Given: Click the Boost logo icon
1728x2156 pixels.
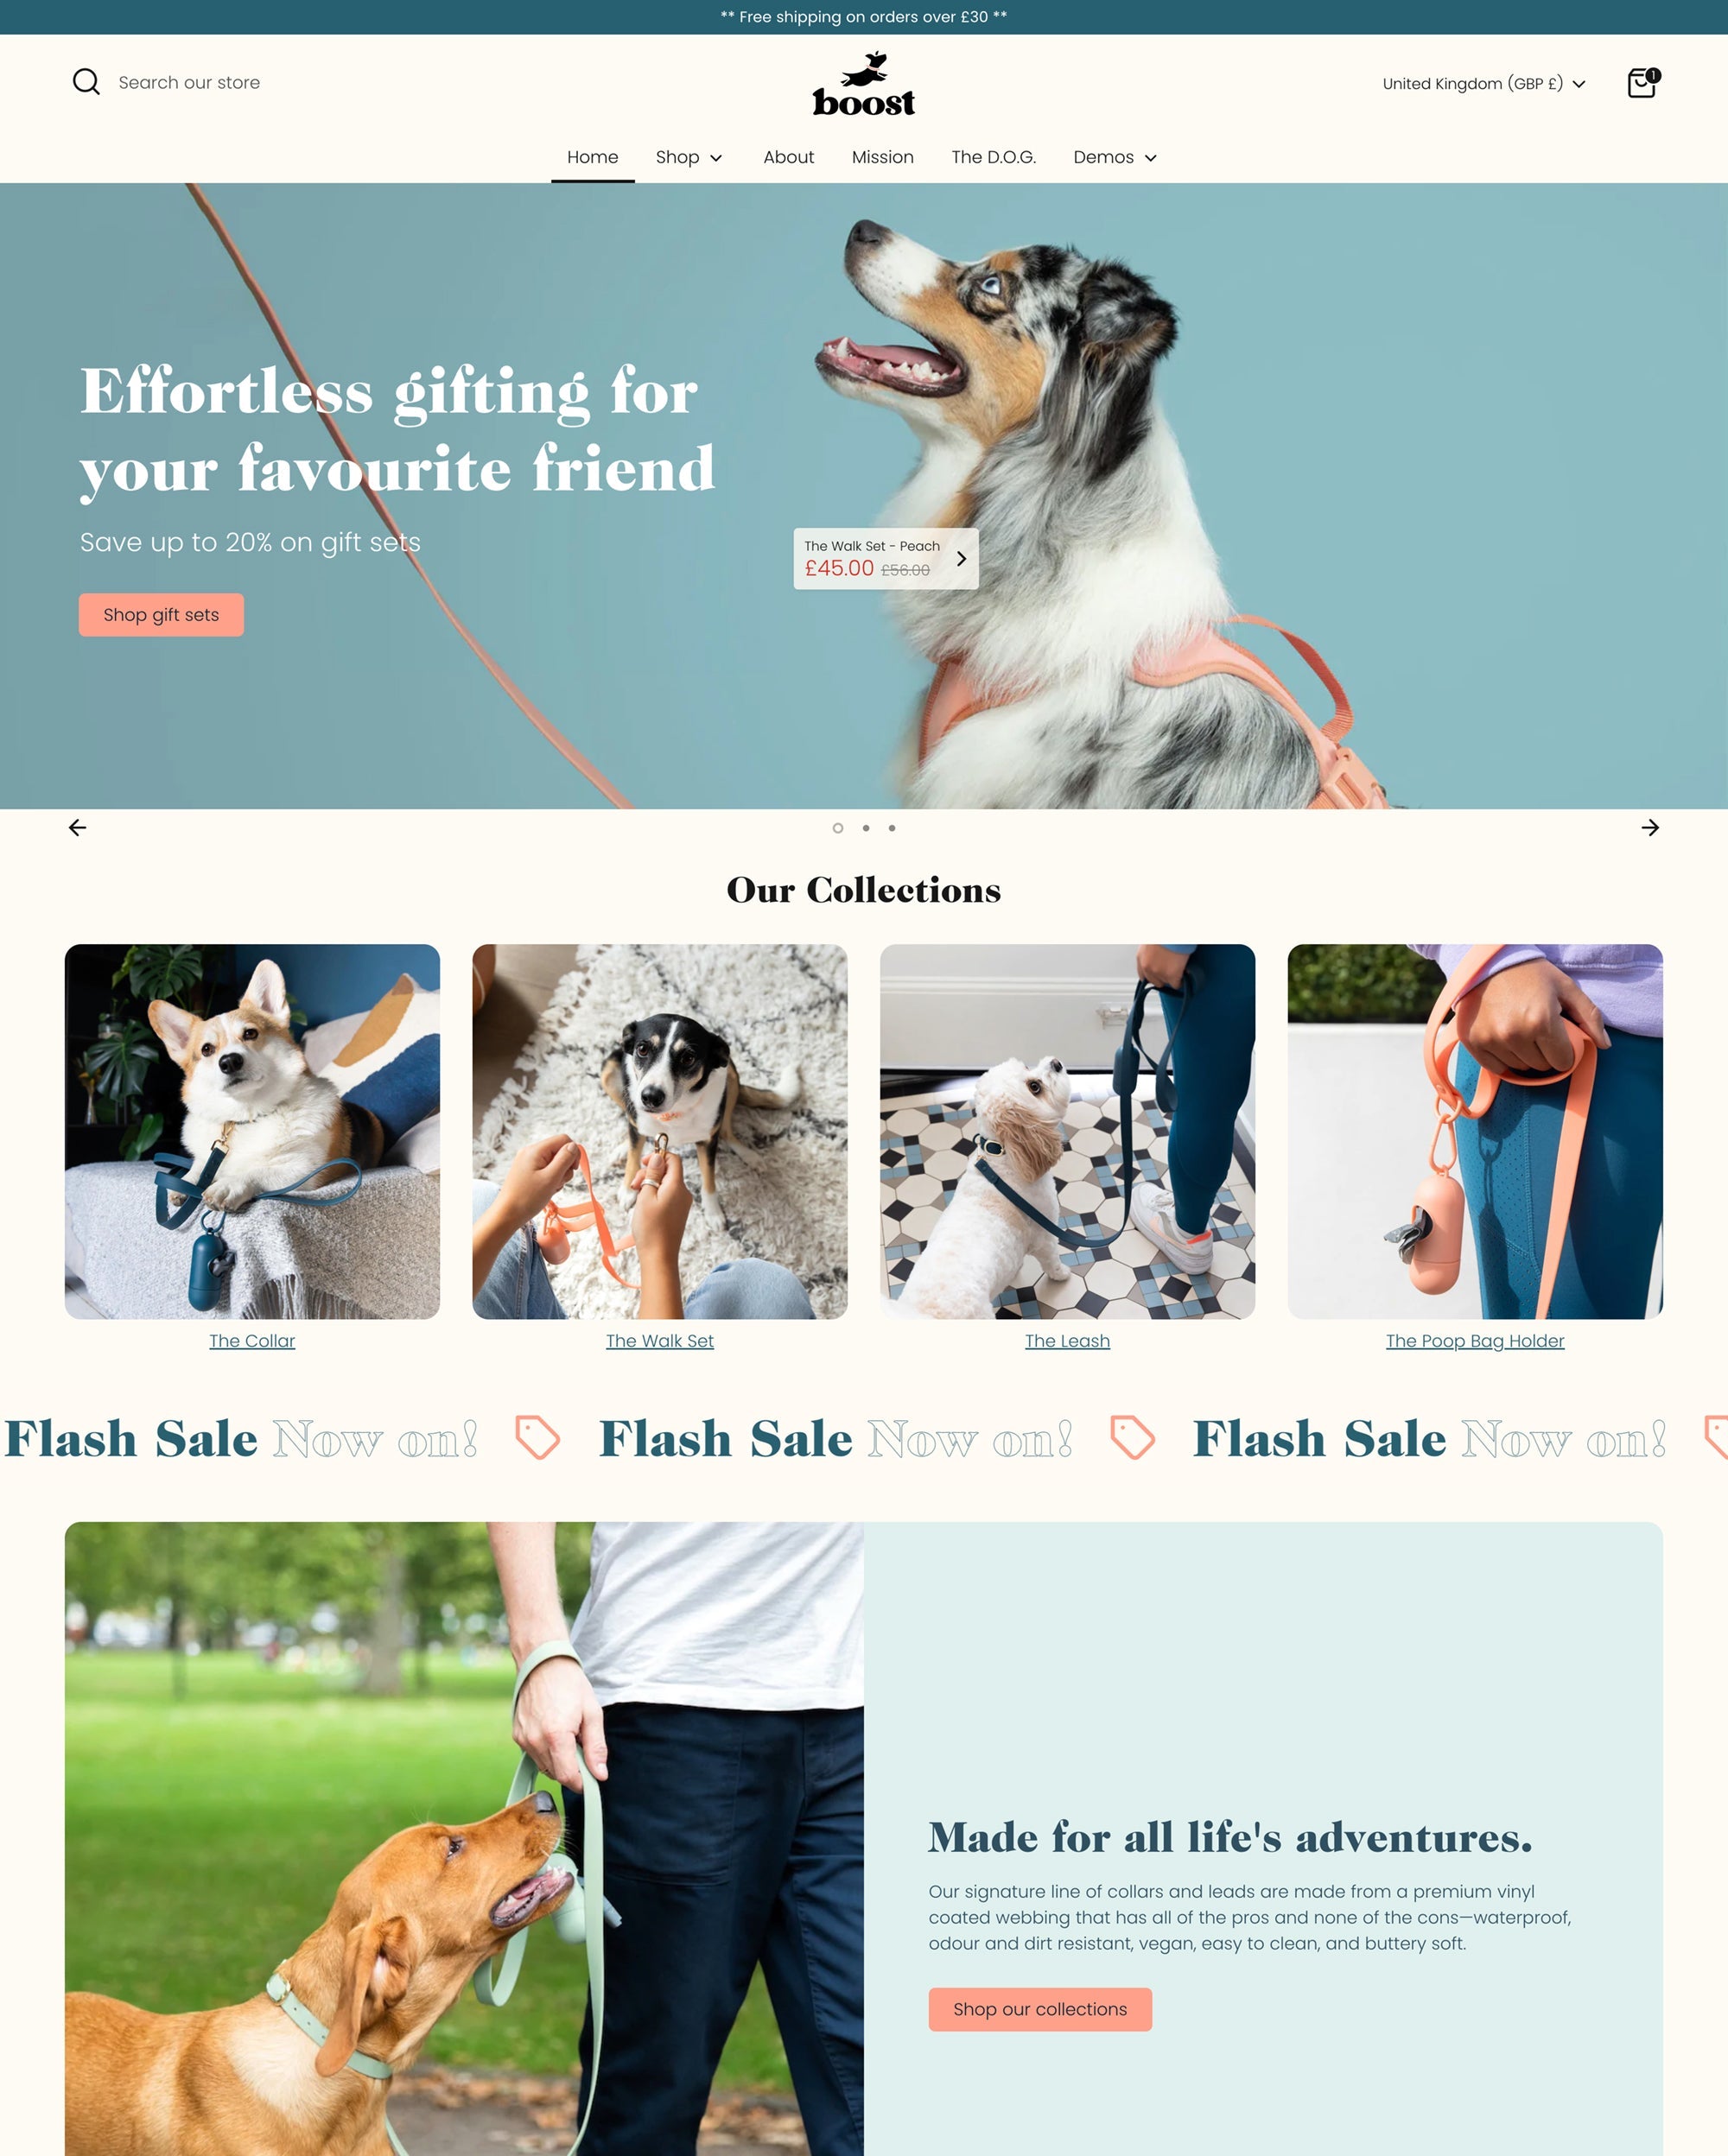Looking at the screenshot, I should pos(864,83).
